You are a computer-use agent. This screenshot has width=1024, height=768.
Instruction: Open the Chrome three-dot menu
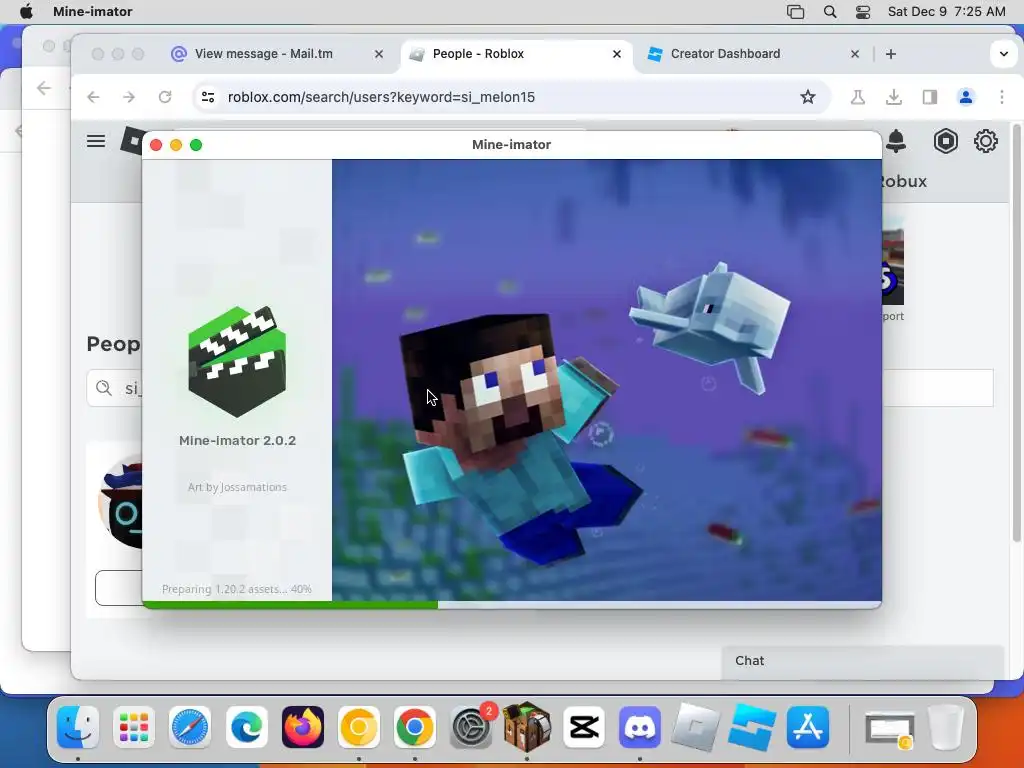(x=1002, y=97)
